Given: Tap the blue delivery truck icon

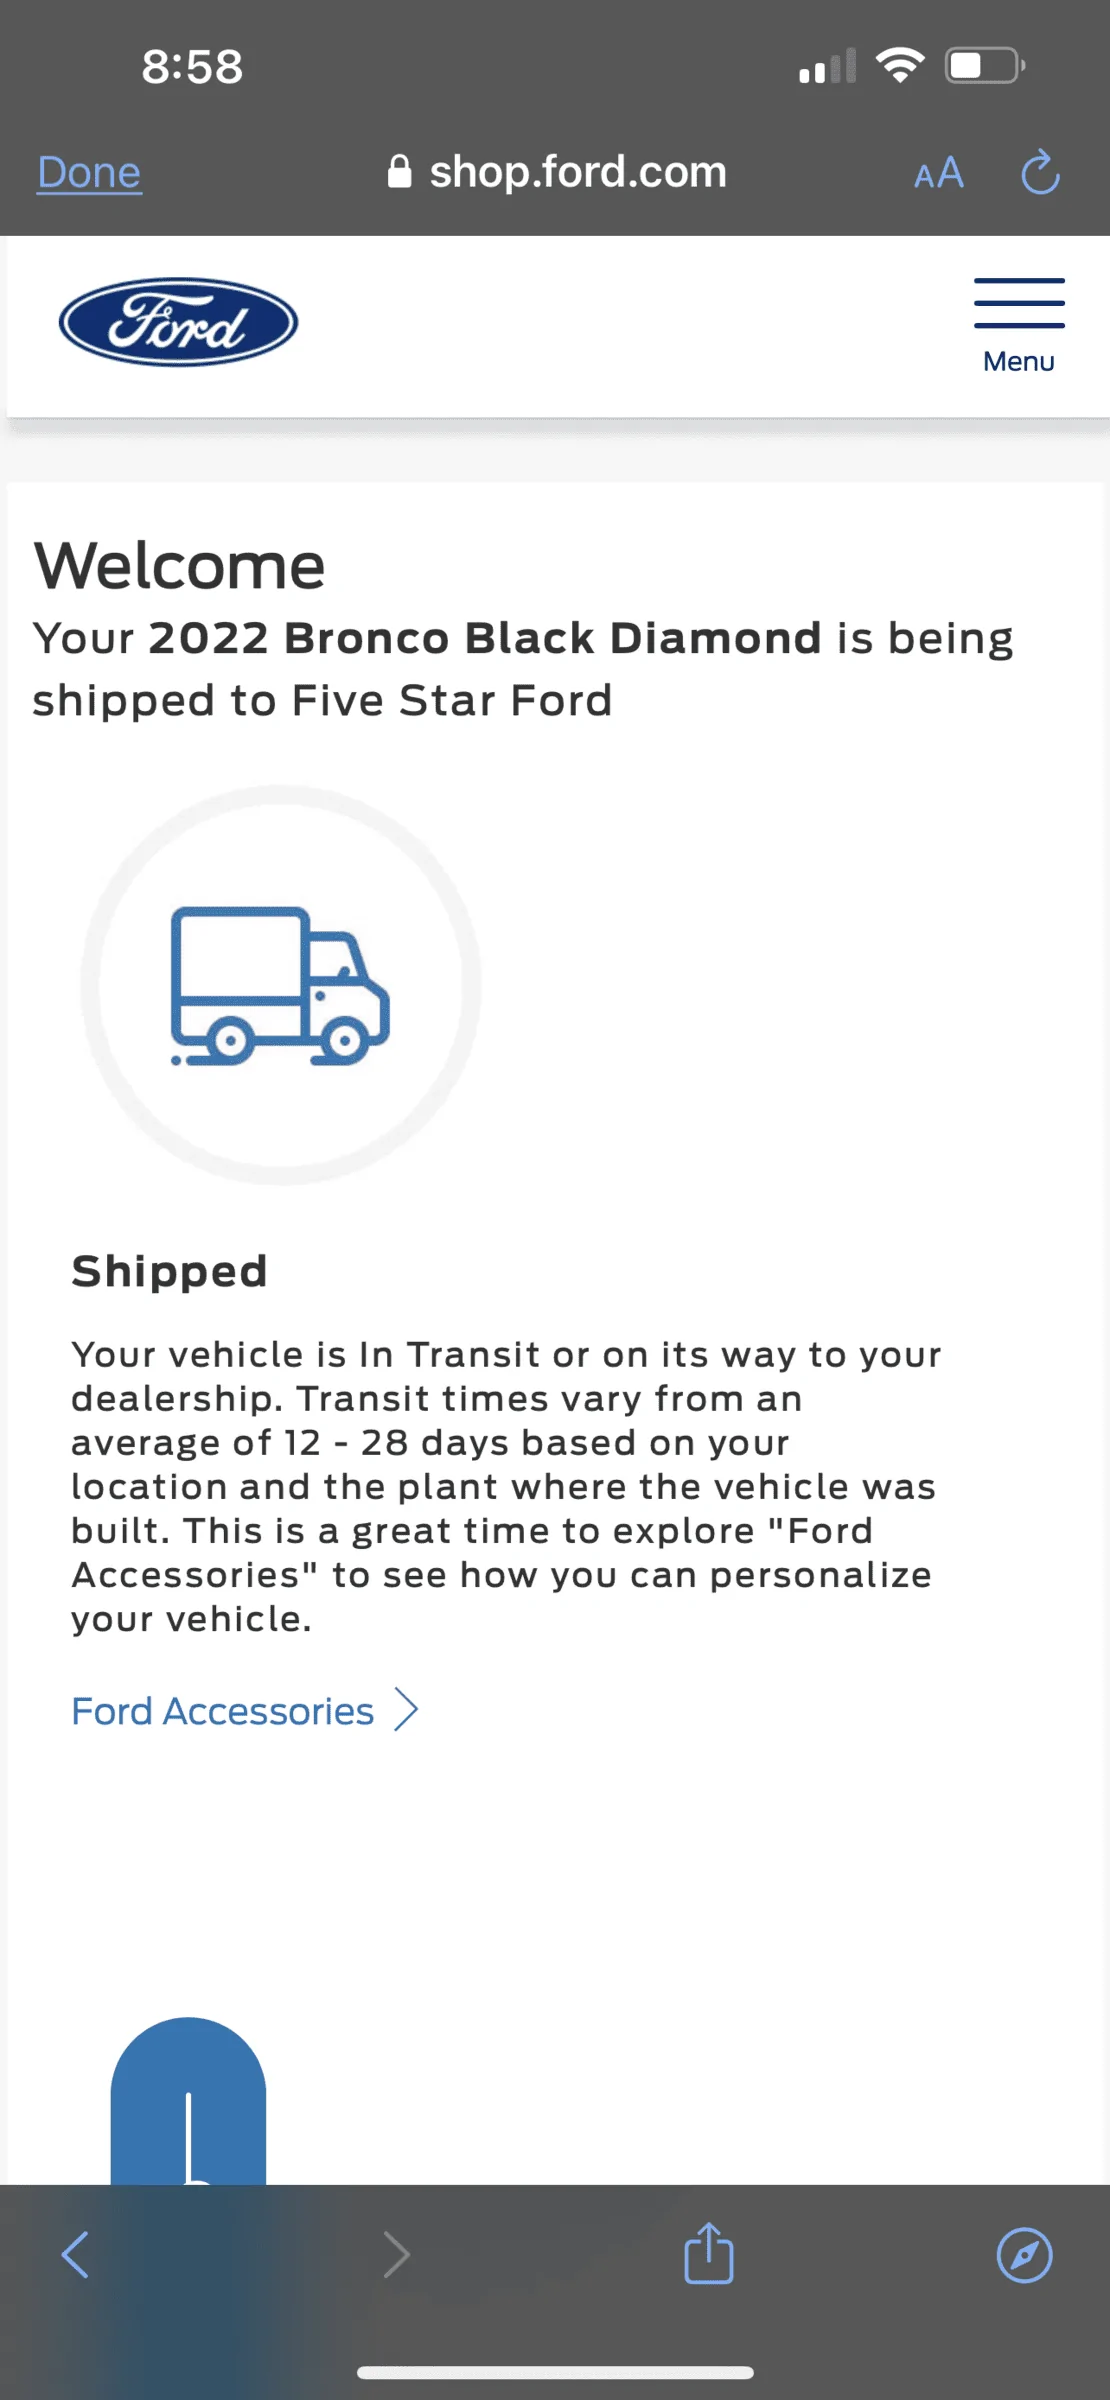Looking at the screenshot, I should 280,986.
